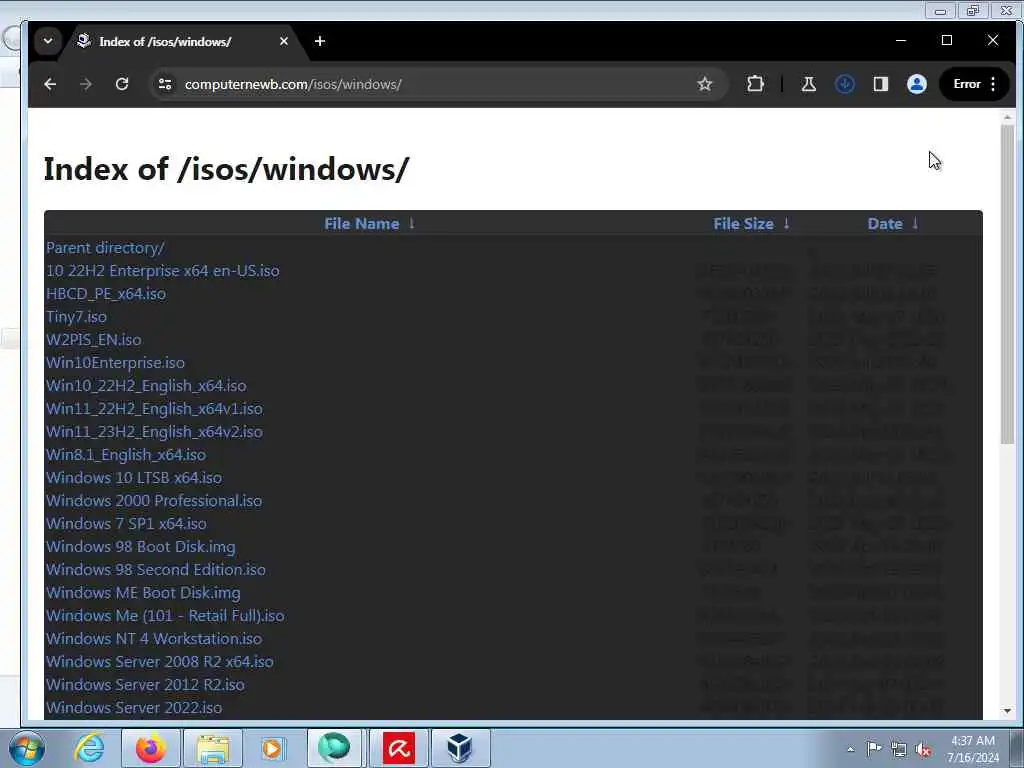Screen dimensions: 1024x768
Task: Download Windows 98 Second Edition.iso
Action: point(155,569)
